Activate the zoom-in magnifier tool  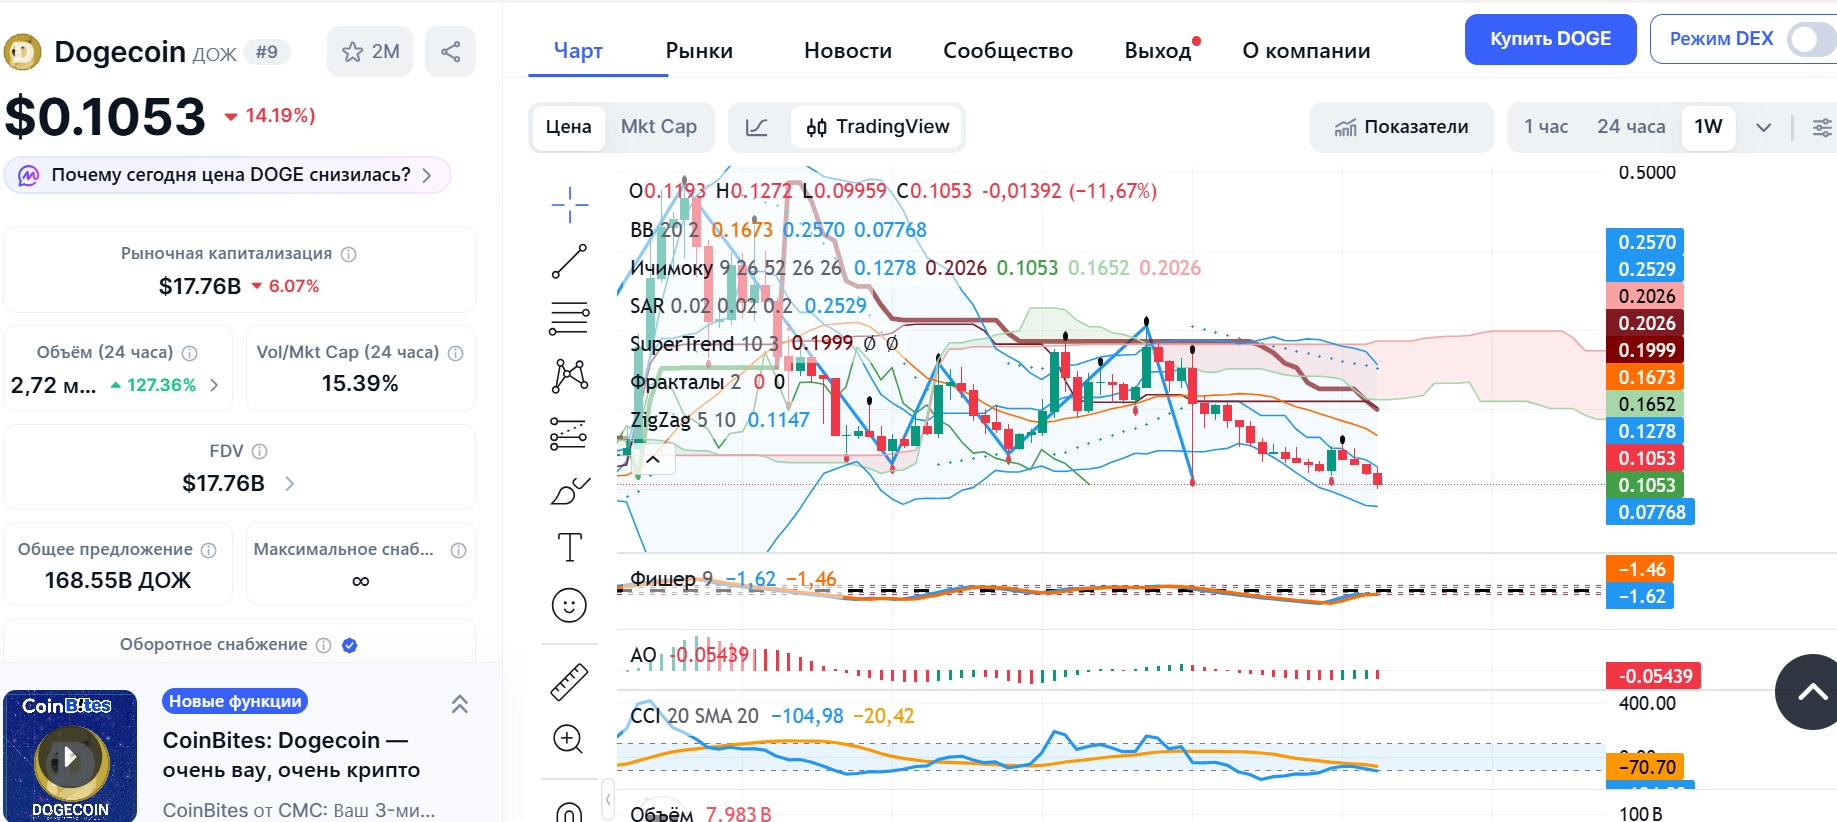[x=568, y=739]
